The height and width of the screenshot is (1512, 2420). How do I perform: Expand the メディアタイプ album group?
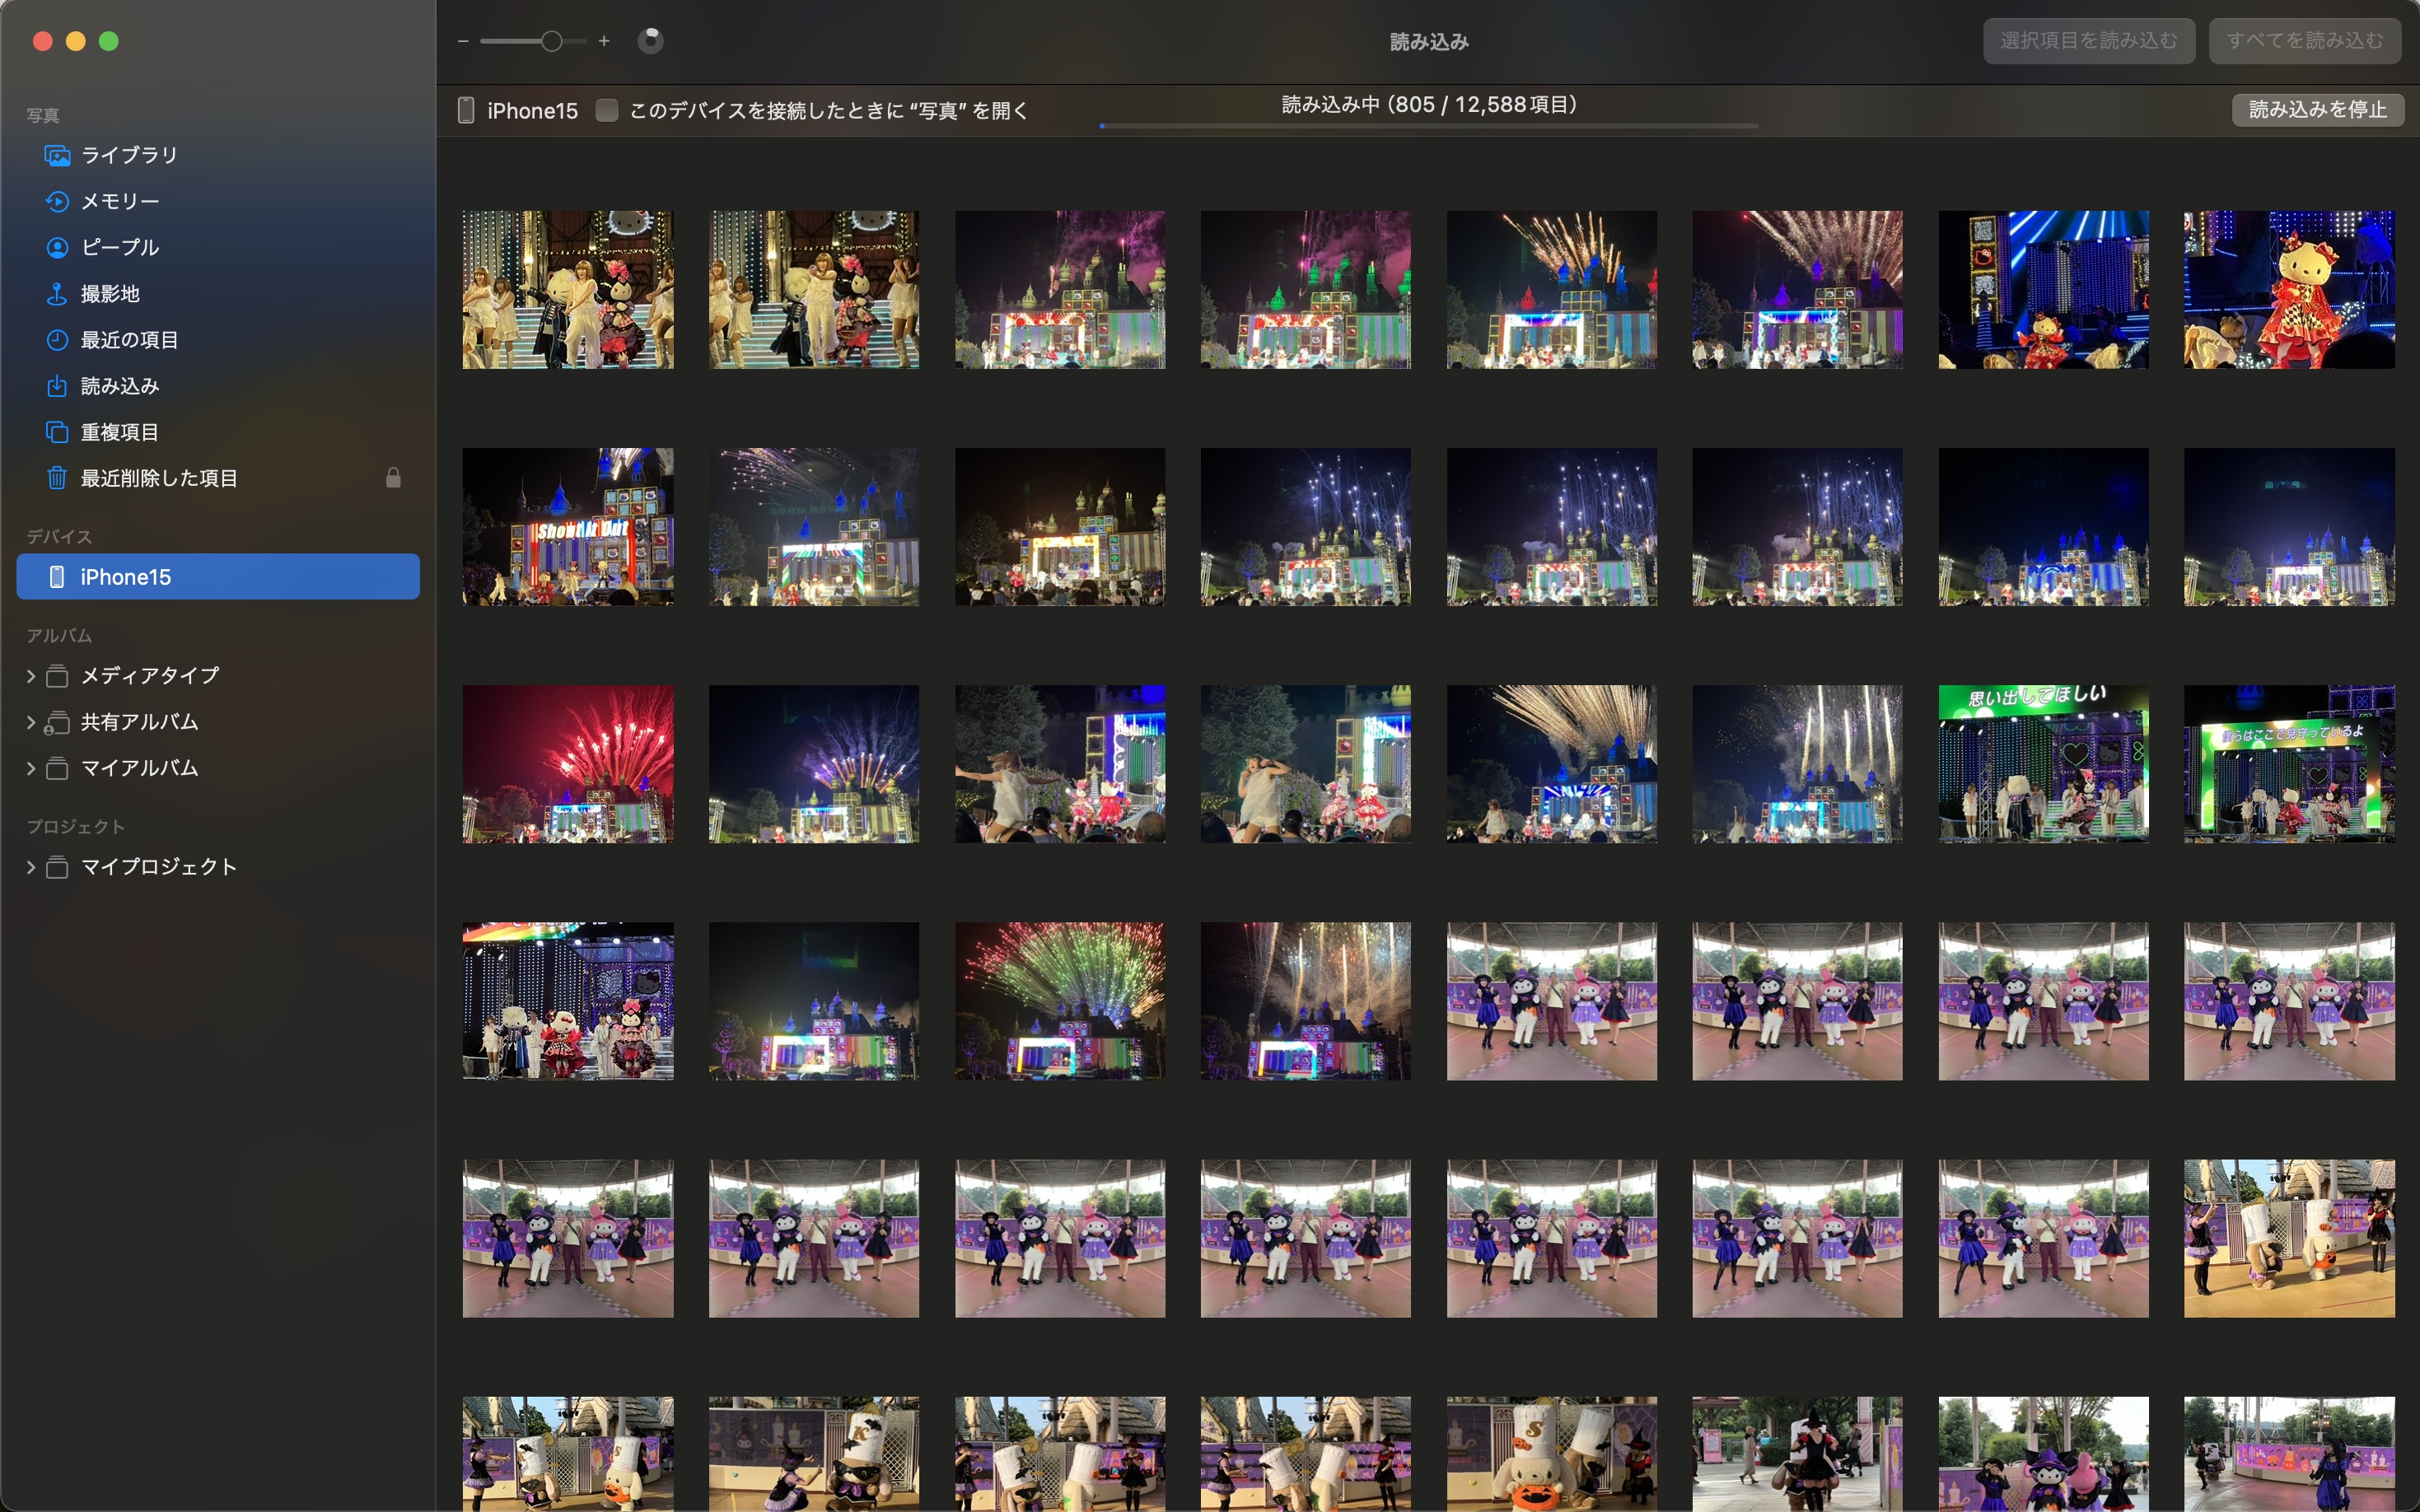pos(31,676)
